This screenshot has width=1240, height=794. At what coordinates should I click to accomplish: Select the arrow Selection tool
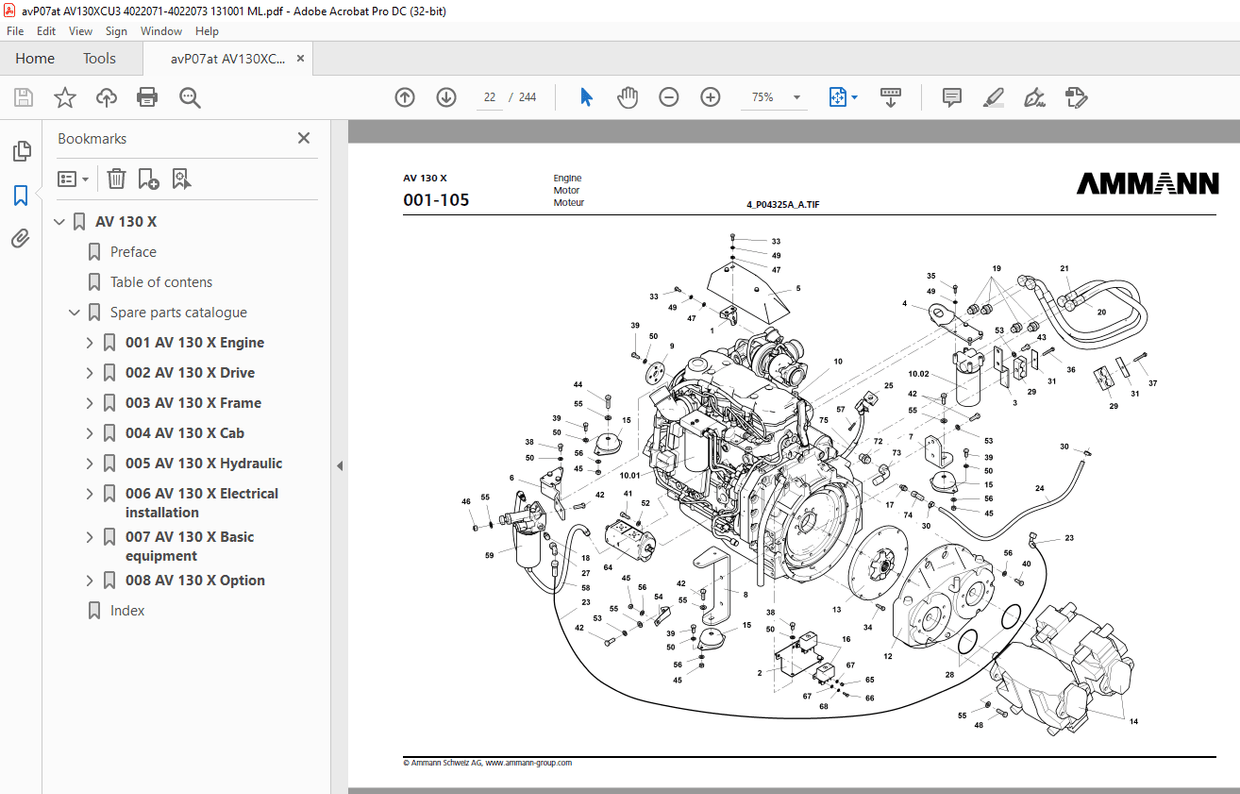coord(585,97)
